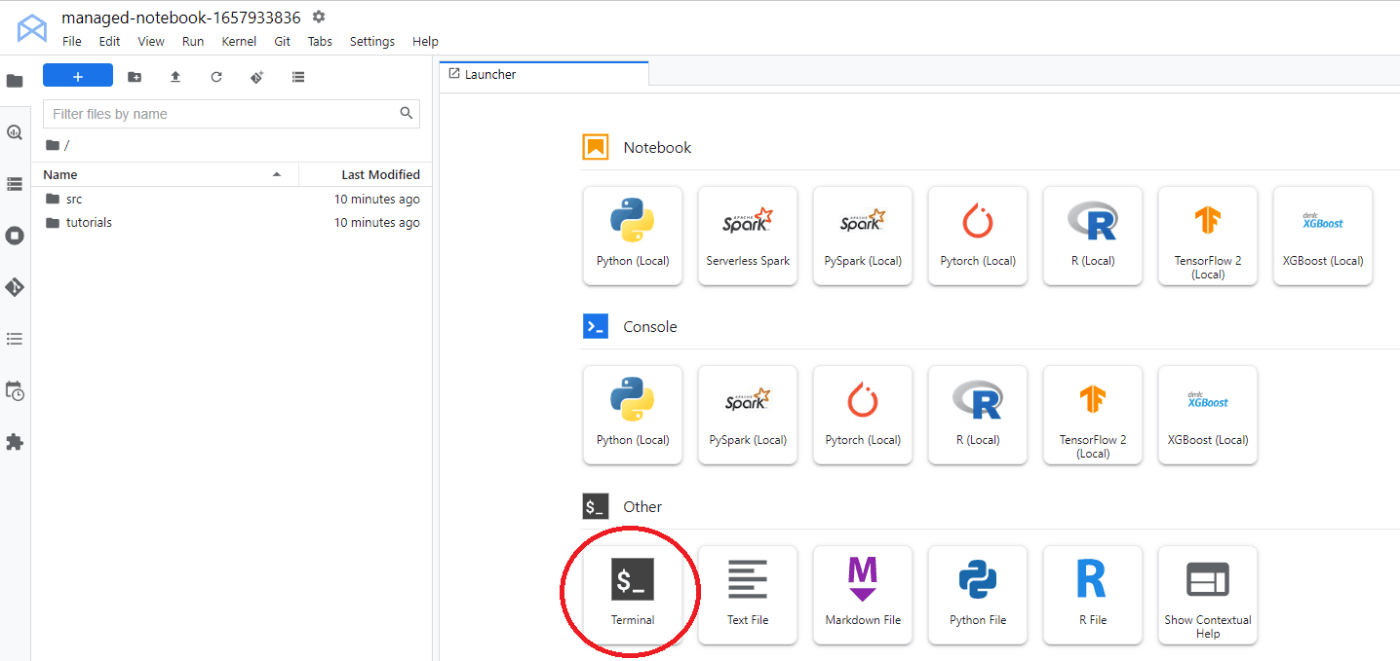Viewport: 1400px width, 661px height.
Task: Open Show Contextual Help
Action: tap(1207, 594)
